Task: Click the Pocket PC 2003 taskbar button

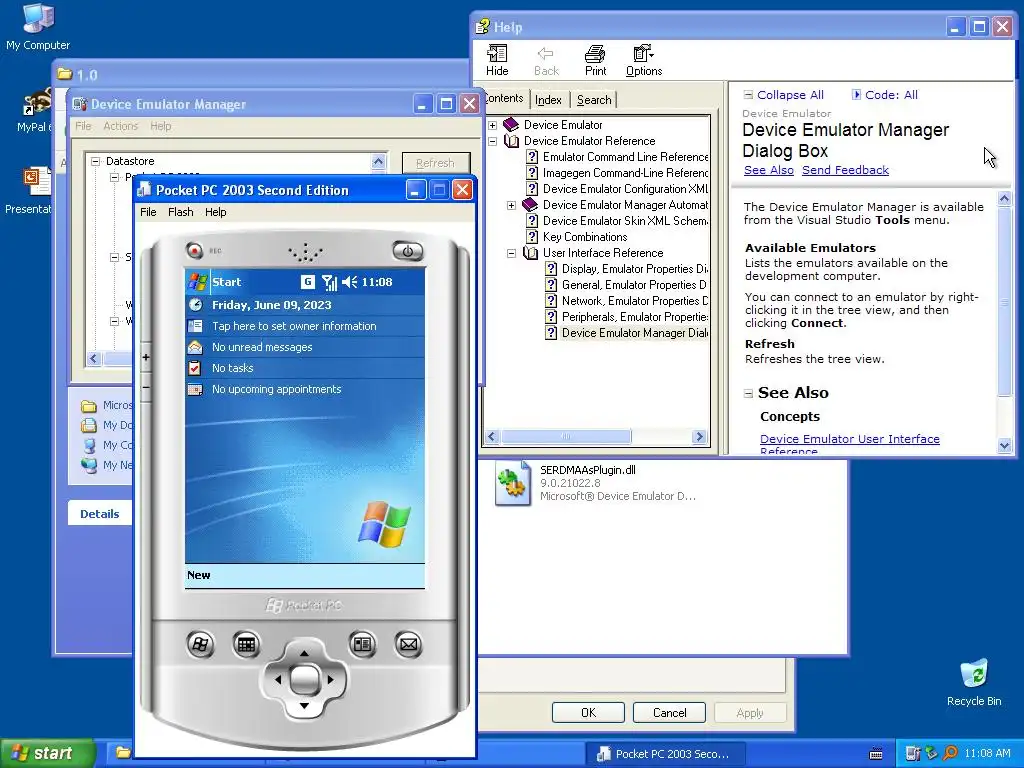Action: coord(663,754)
